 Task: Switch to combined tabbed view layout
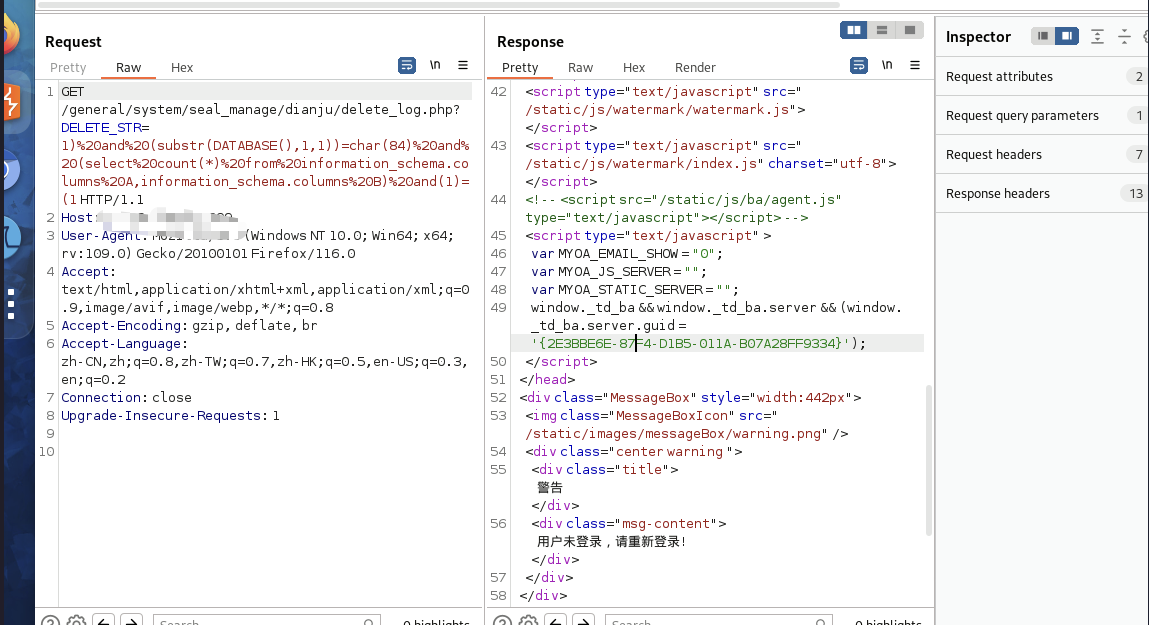click(x=909, y=30)
